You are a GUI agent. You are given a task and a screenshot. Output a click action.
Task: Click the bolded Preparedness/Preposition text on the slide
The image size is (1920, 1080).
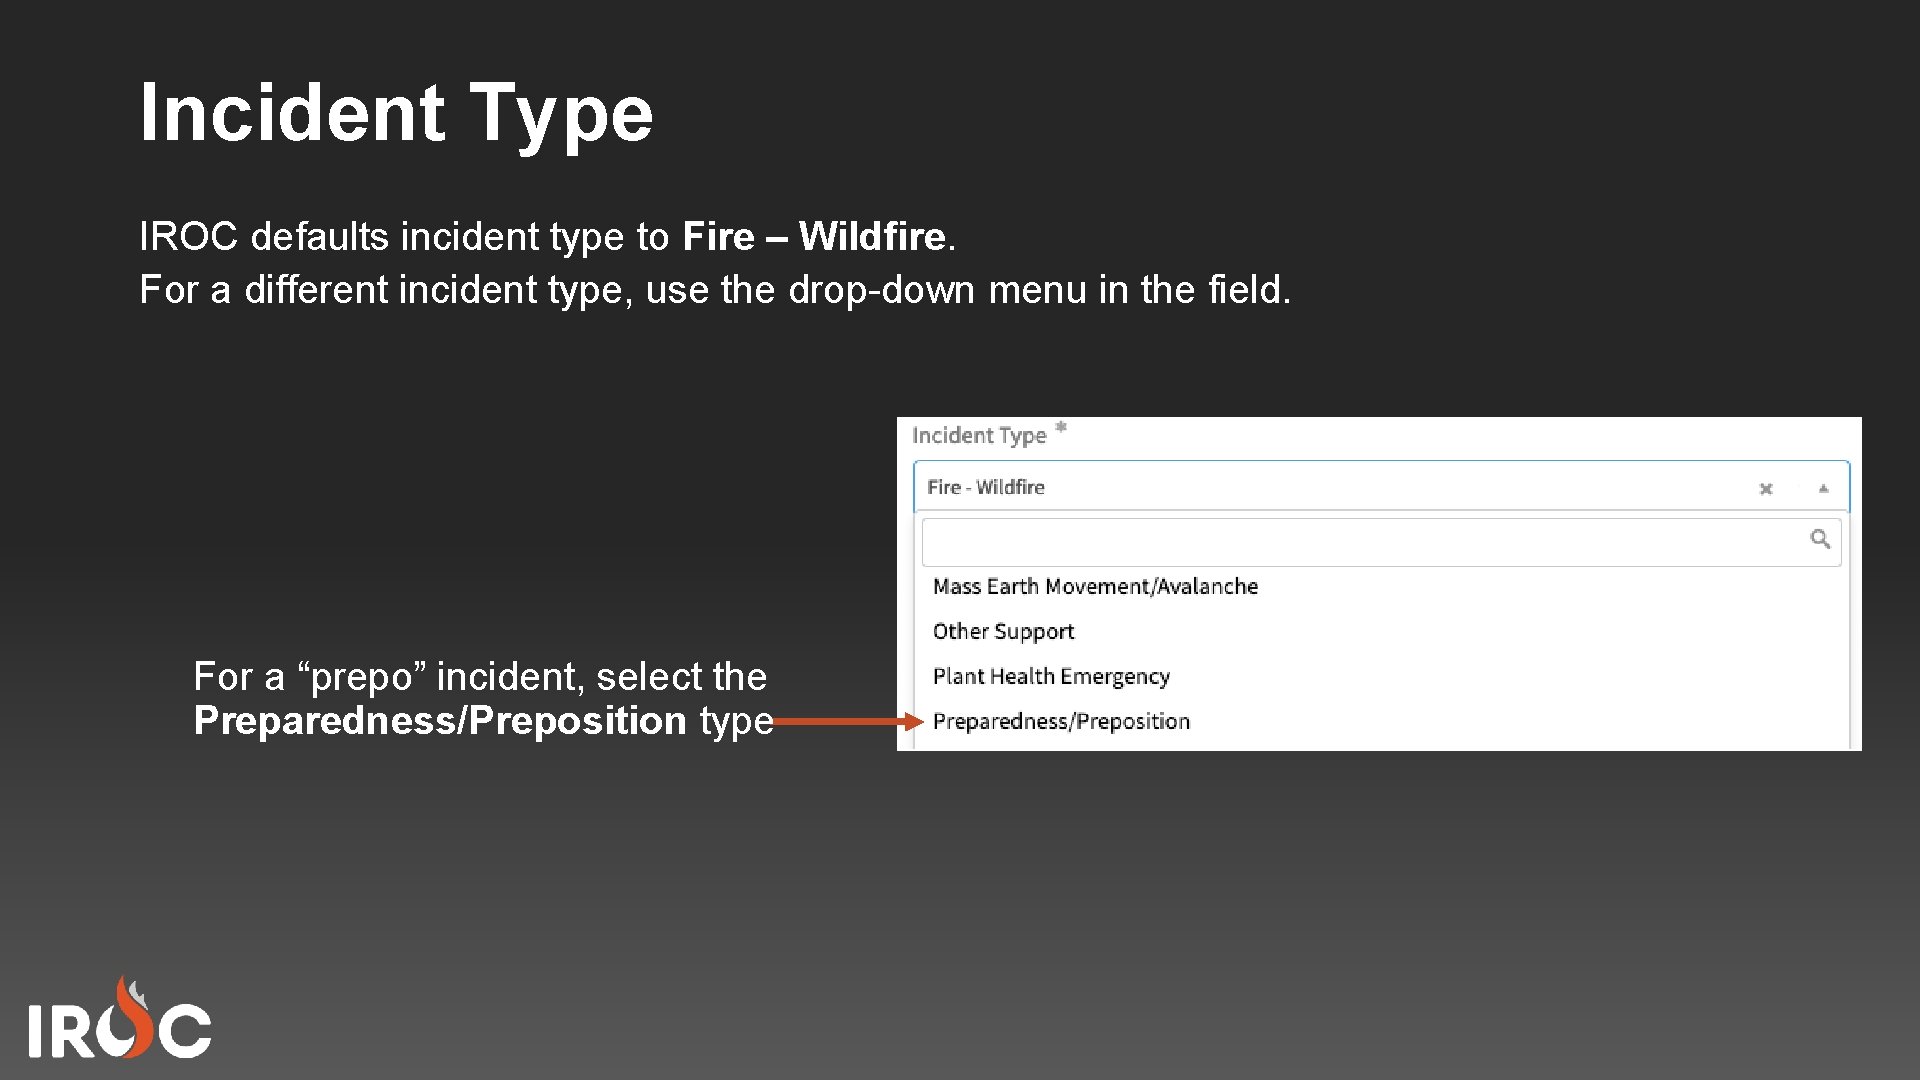[430, 720]
